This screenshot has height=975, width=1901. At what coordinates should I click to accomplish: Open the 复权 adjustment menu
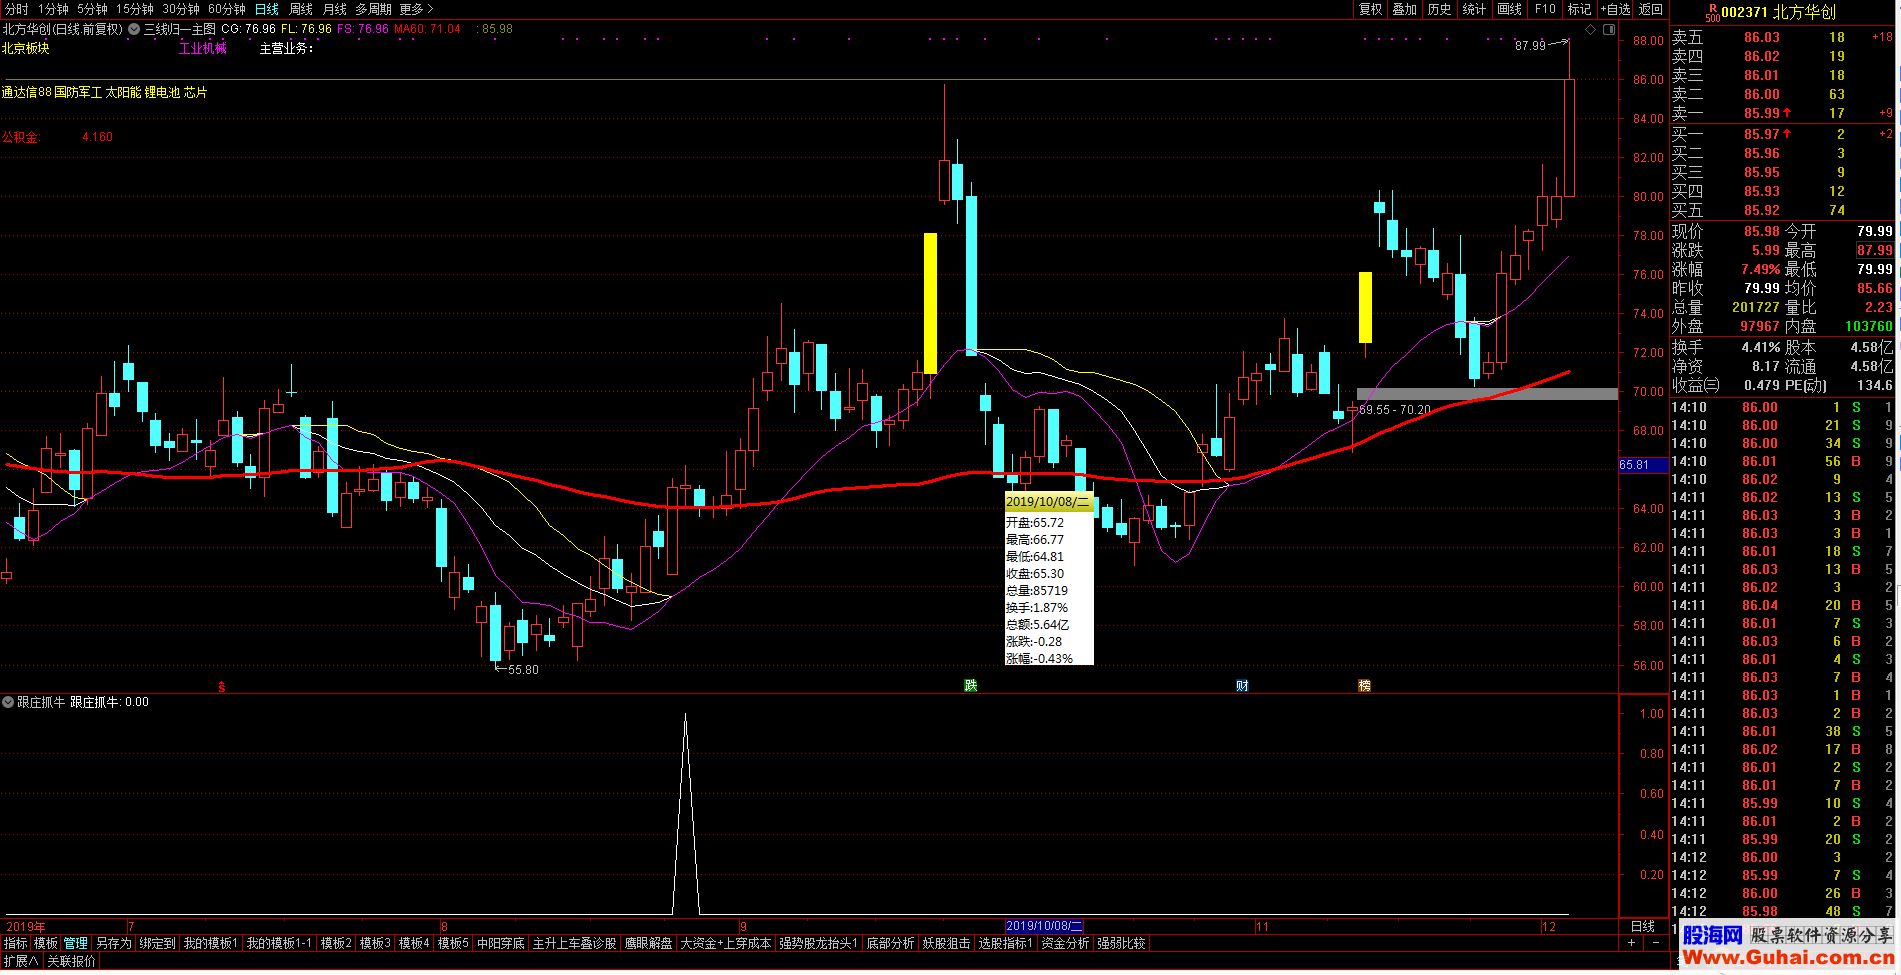click(x=1370, y=9)
